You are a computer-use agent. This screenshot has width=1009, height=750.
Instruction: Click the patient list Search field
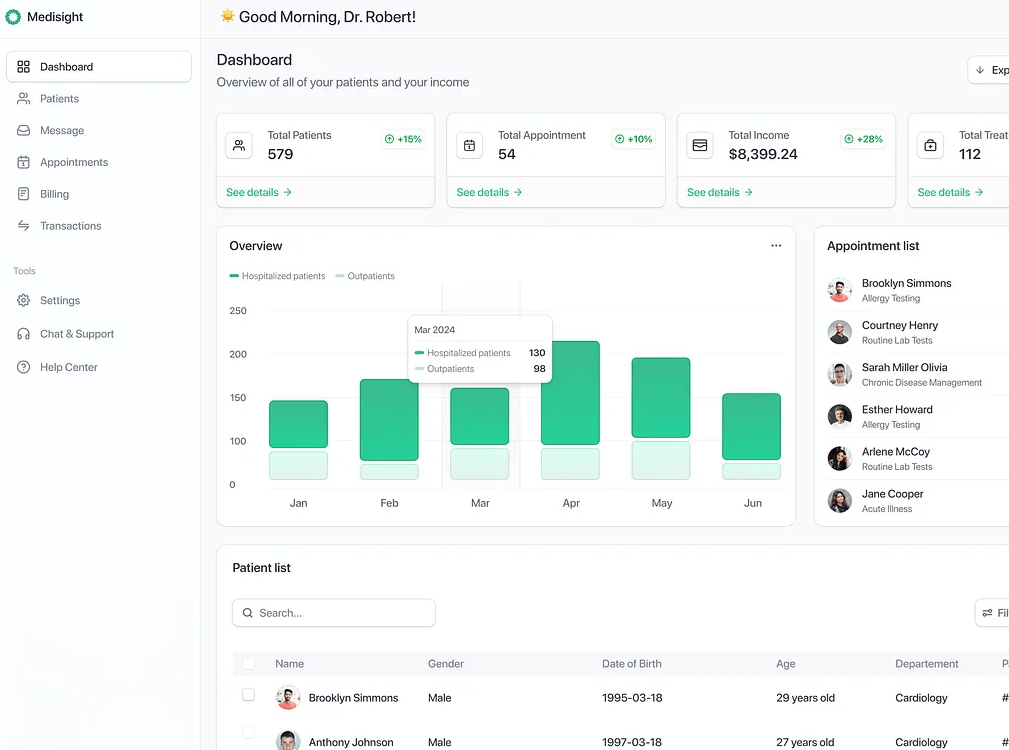point(334,613)
